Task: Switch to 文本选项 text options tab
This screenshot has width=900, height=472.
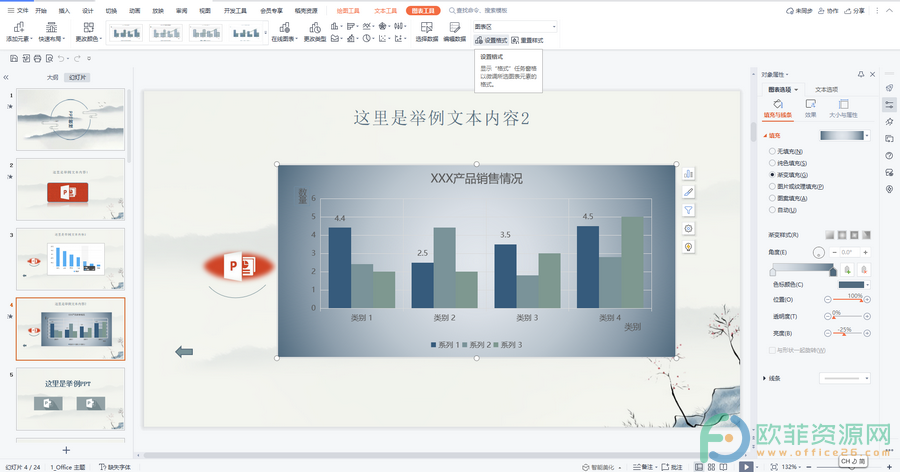Action: coord(827,90)
